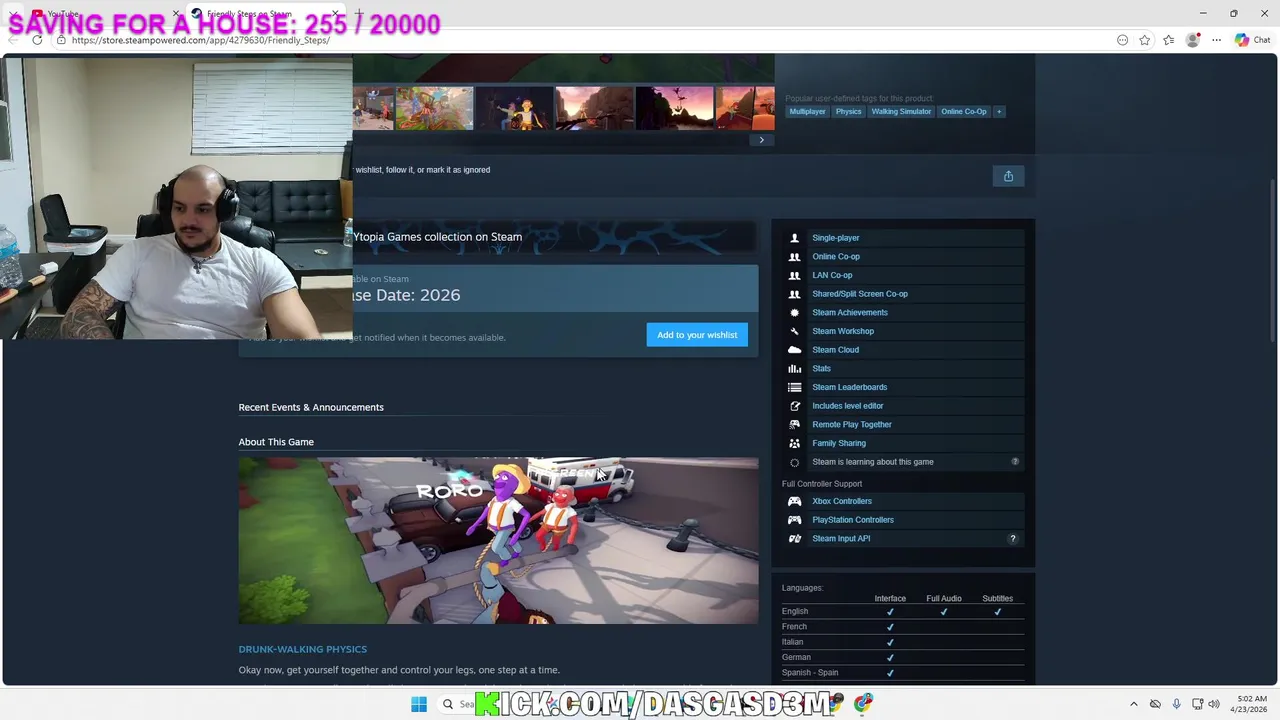
Task: Click the Steam Workshop wrench icon
Action: click(794, 331)
